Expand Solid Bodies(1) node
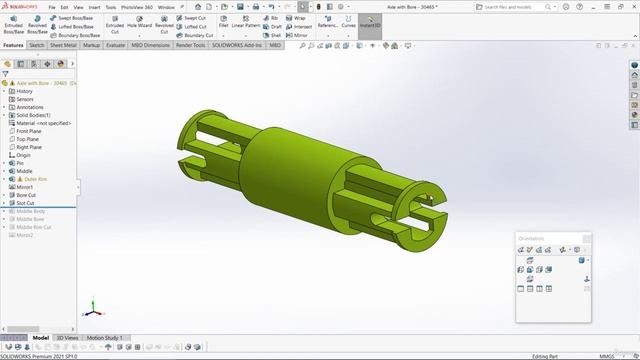640x360 pixels. click(4, 115)
